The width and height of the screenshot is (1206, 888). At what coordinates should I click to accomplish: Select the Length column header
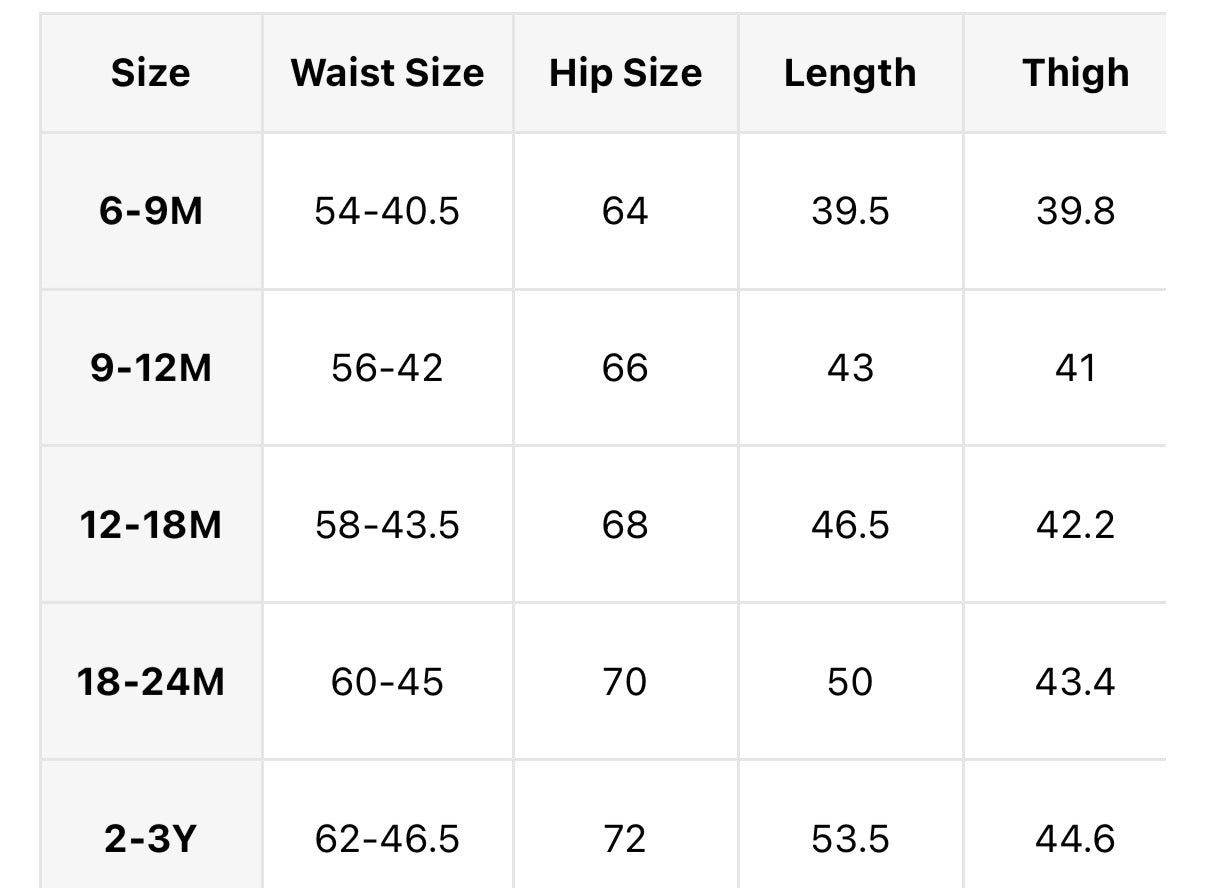coord(850,73)
